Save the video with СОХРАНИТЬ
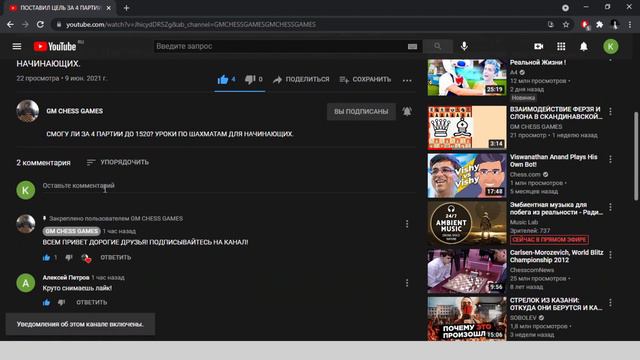 365,79
